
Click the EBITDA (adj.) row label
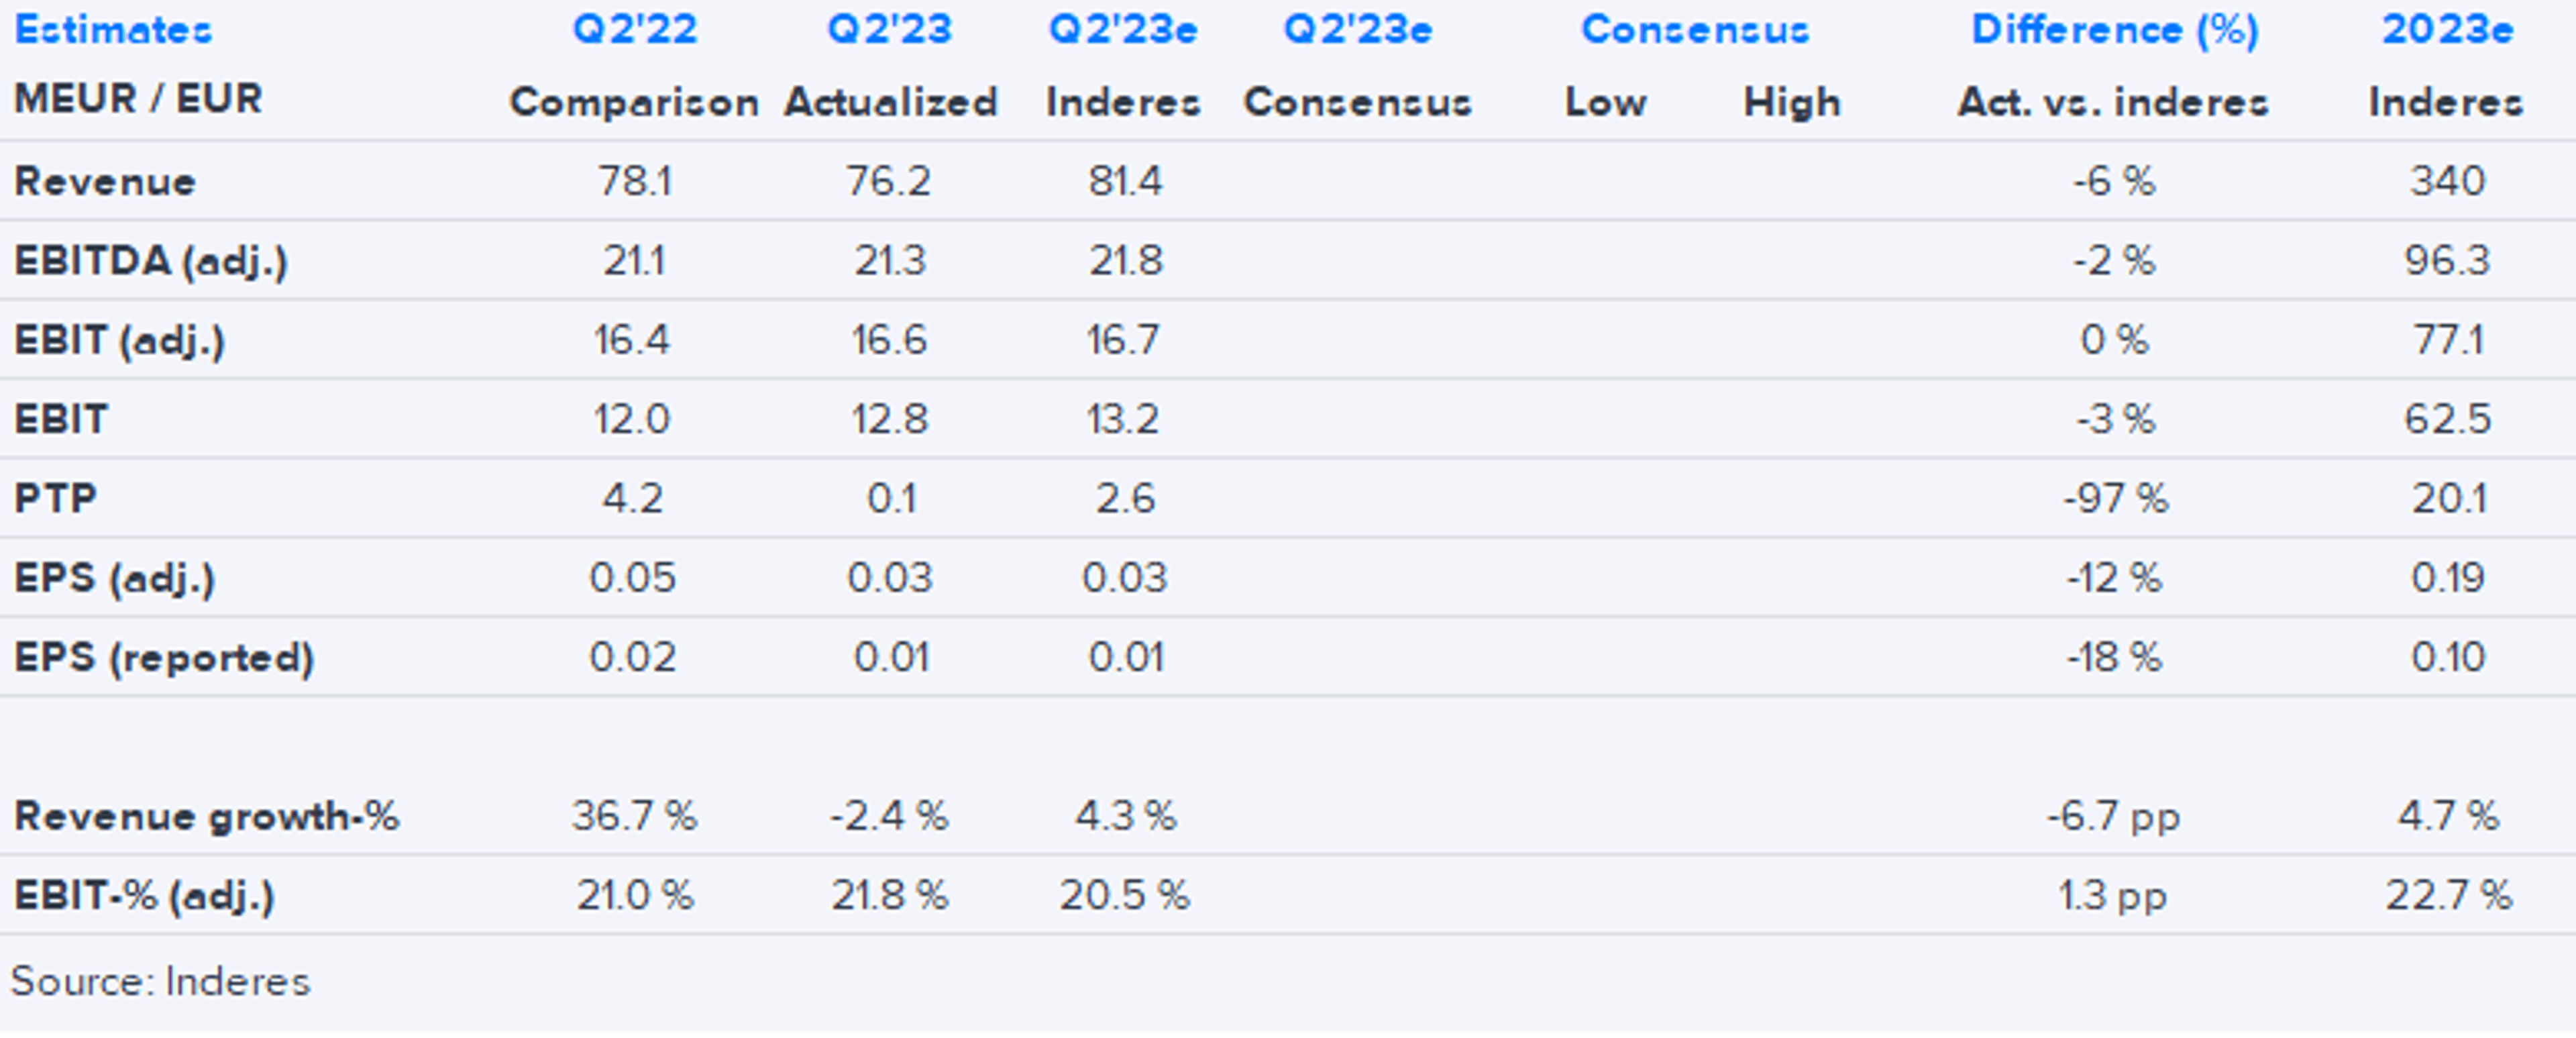[151, 261]
